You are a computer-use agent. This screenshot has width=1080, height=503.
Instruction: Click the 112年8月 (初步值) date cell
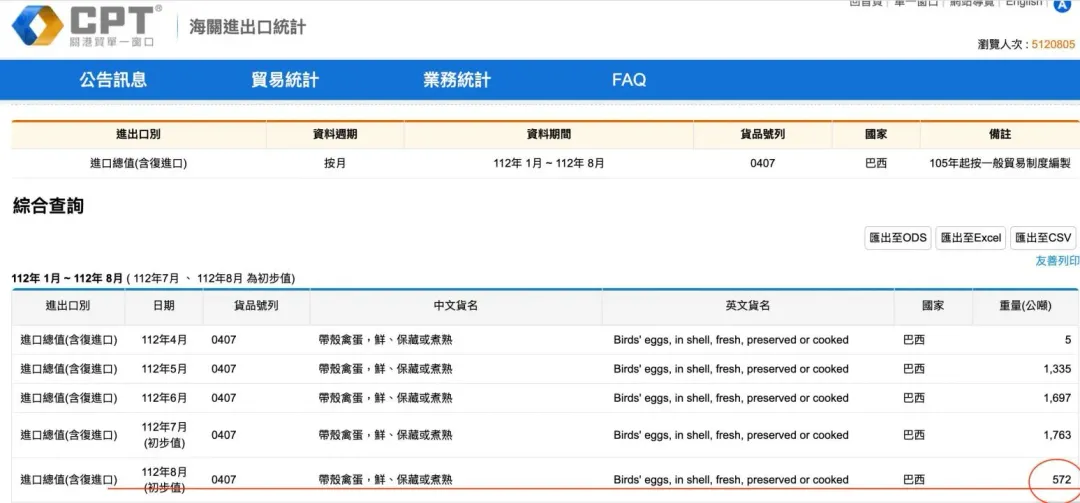pos(164,480)
